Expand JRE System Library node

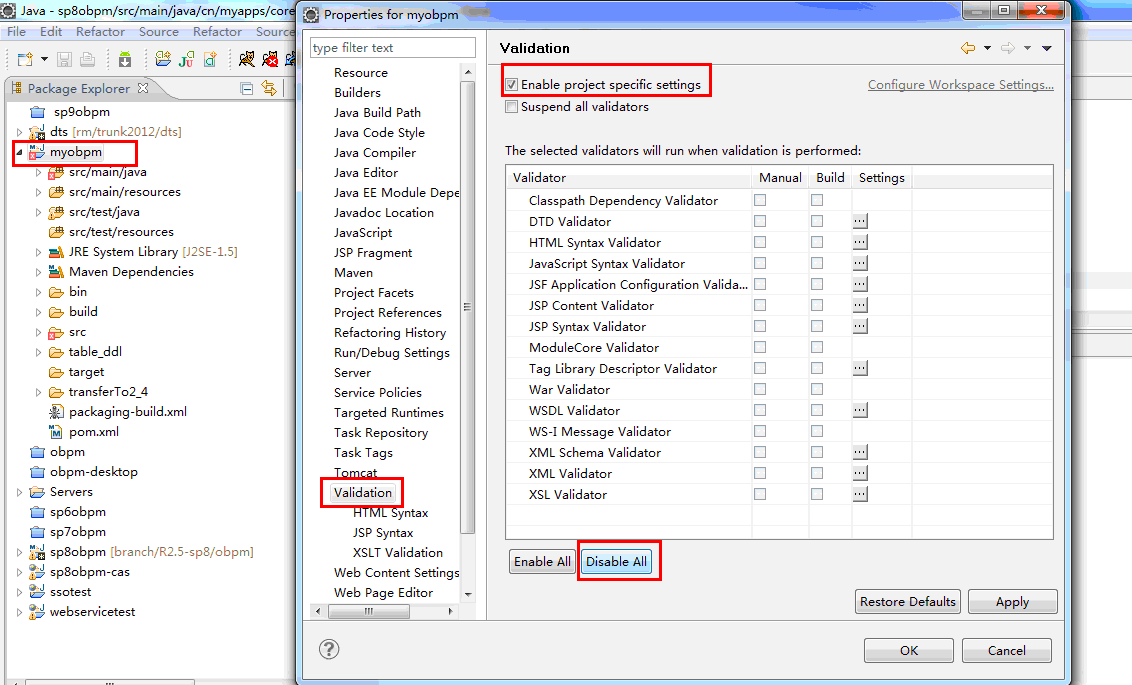pos(38,252)
